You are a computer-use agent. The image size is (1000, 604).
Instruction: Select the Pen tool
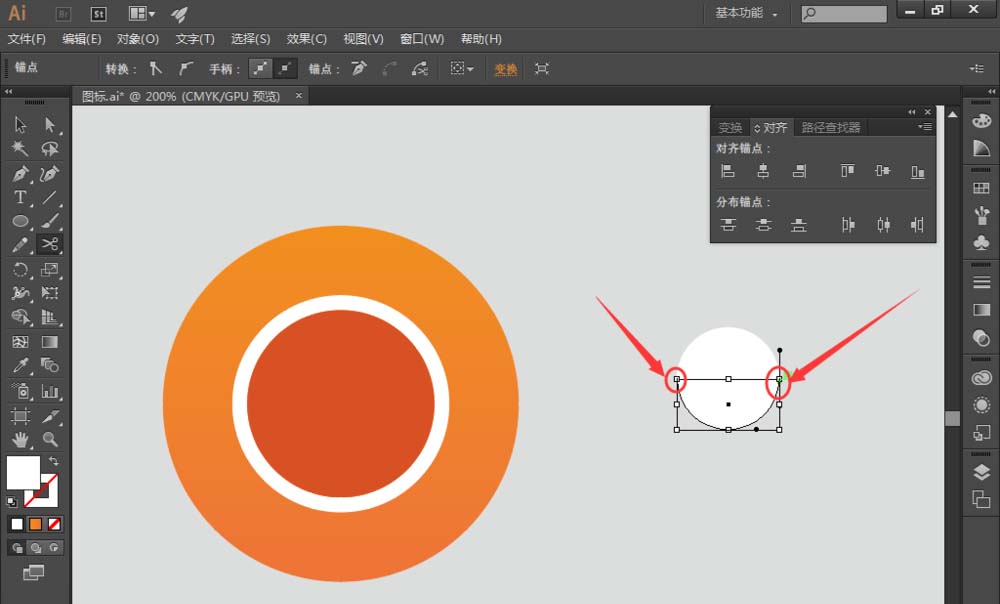point(20,173)
